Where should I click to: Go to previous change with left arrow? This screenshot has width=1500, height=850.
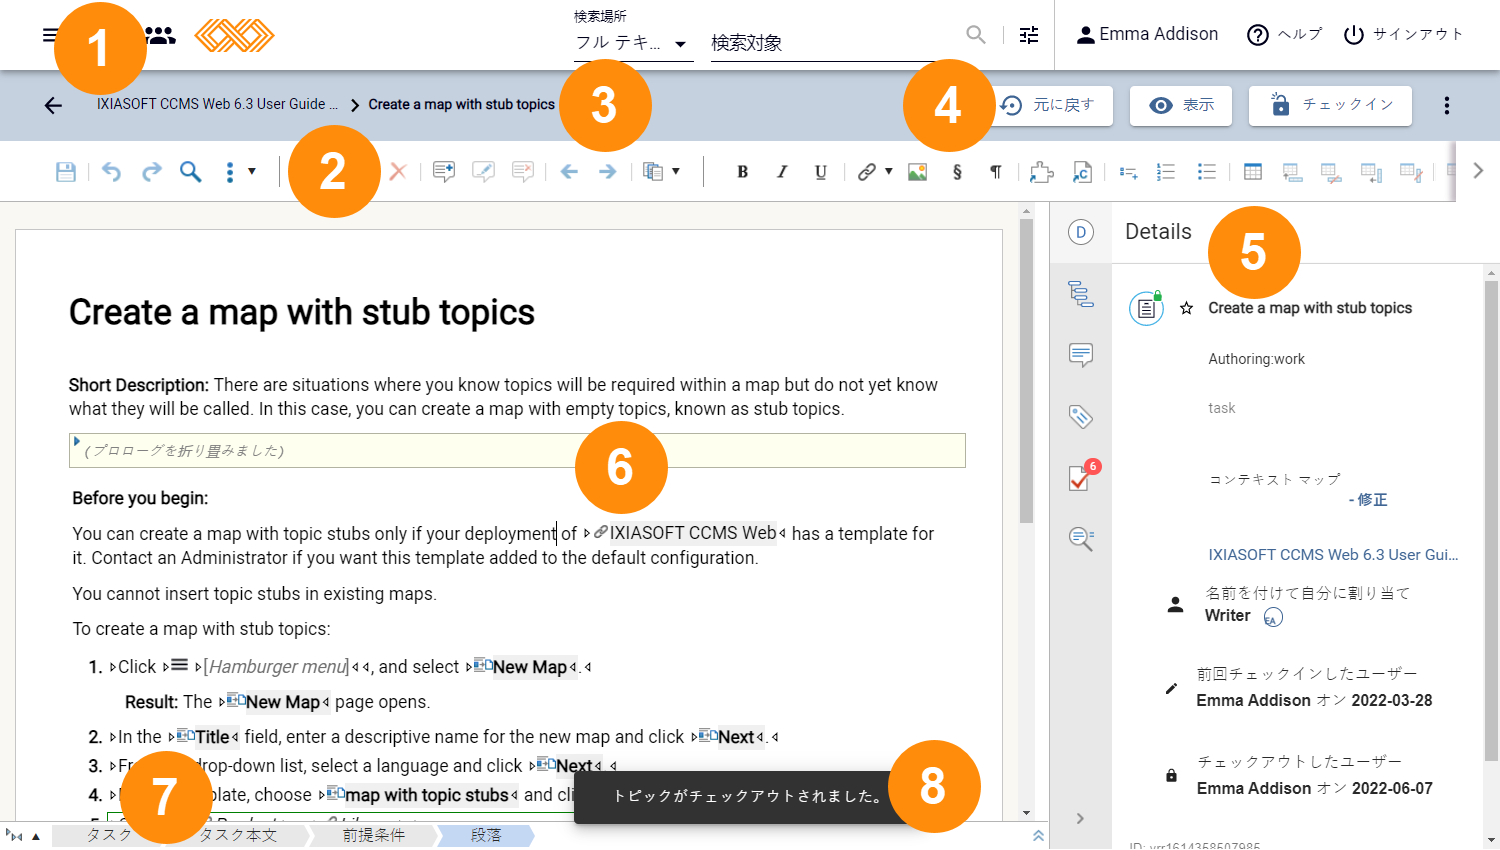click(569, 172)
